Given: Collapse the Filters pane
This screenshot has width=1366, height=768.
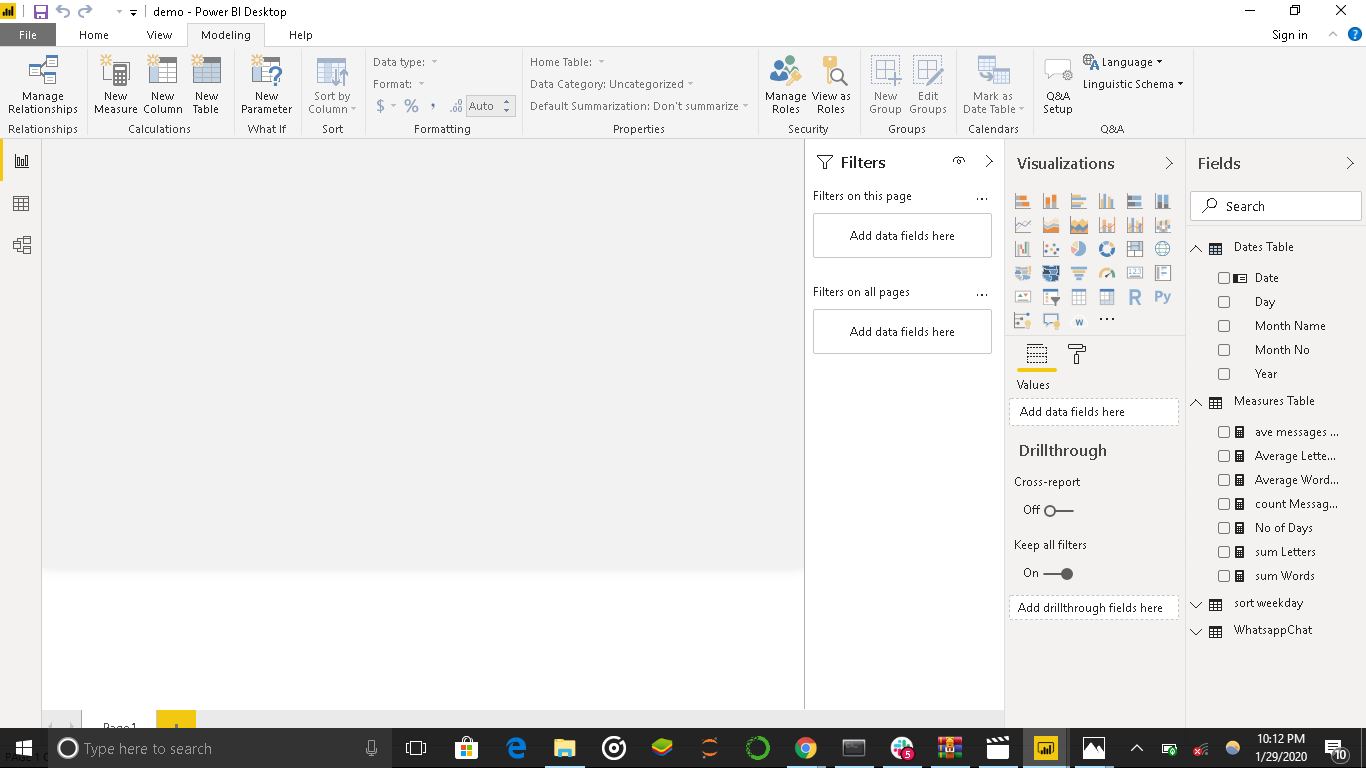Looking at the screenshot, I should [989, 162].
